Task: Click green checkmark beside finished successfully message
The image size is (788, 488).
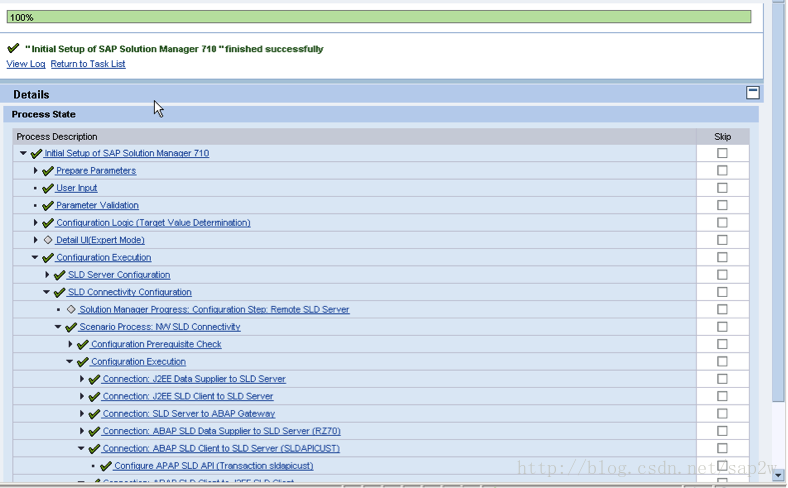Action: [x=13, y=48]
